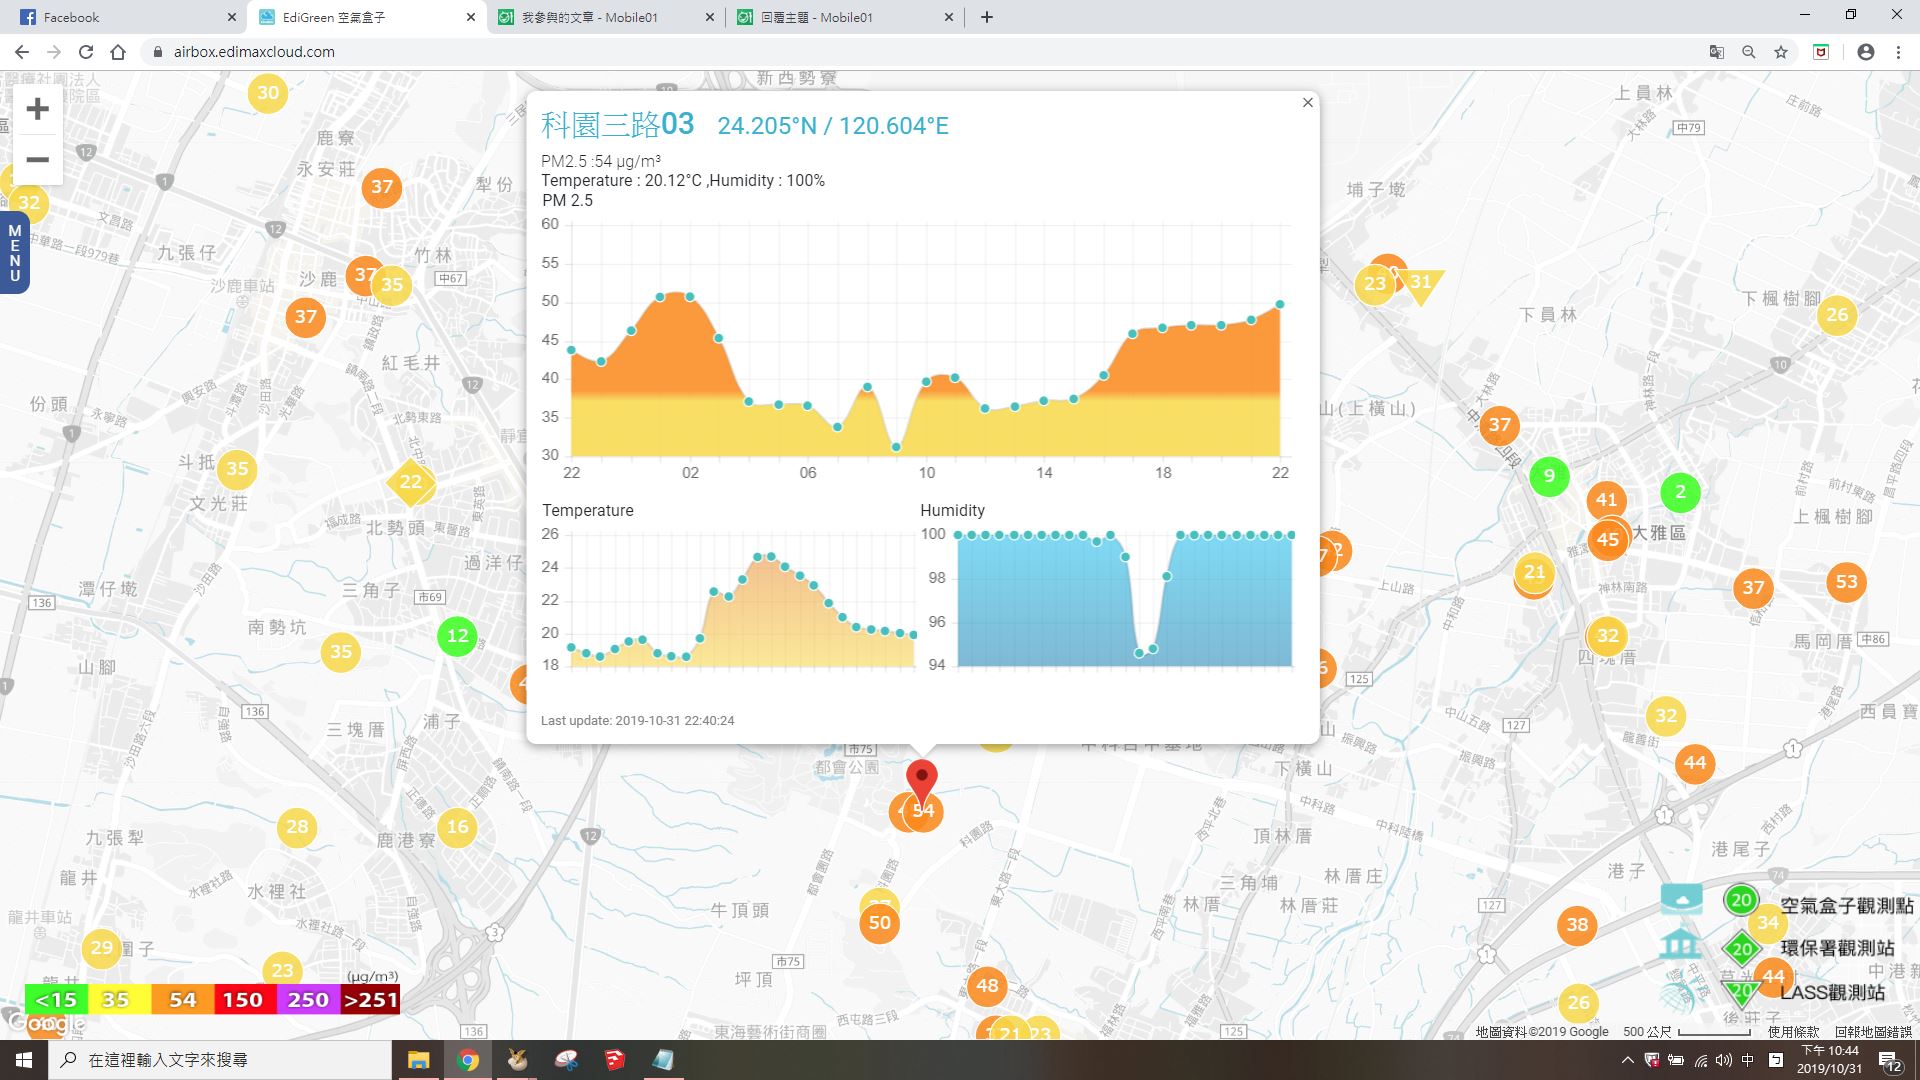This screenshot has width=1920, height=1080.
Task: Select the orange 38 station marker
Action: 1577,925
